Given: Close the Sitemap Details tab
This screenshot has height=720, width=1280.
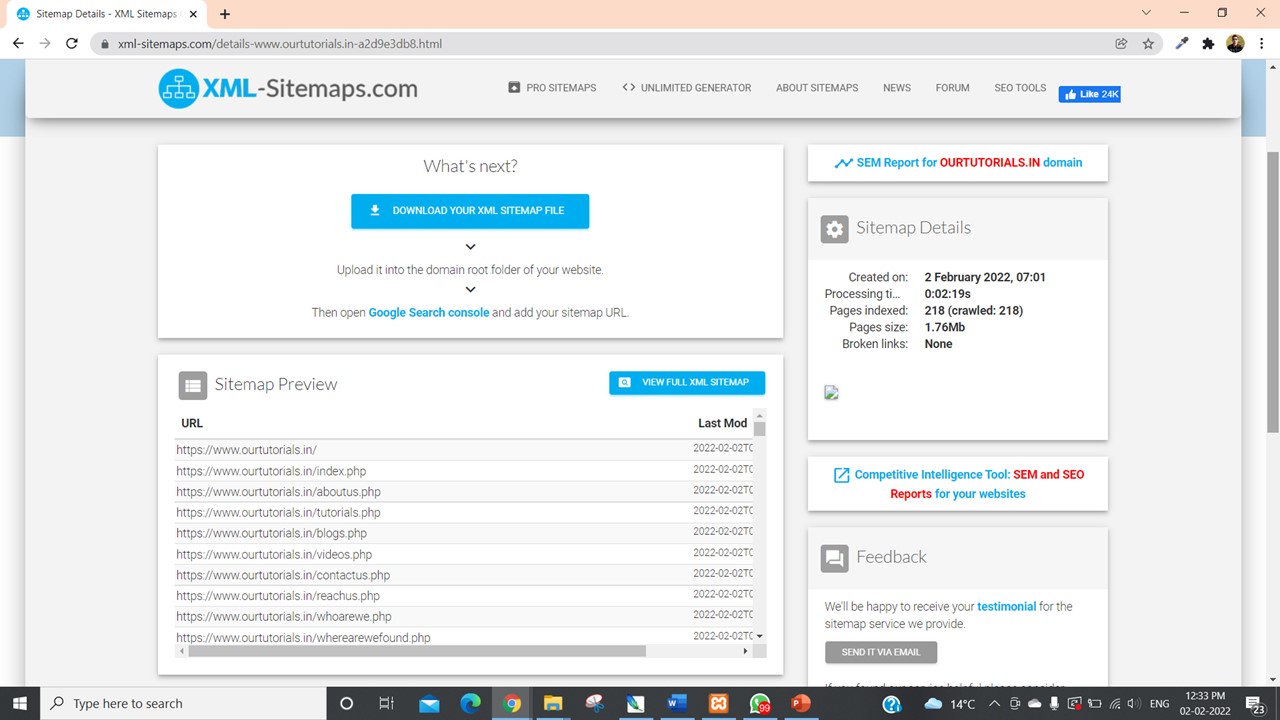Looking at the screenshot, I should point(193,14).
